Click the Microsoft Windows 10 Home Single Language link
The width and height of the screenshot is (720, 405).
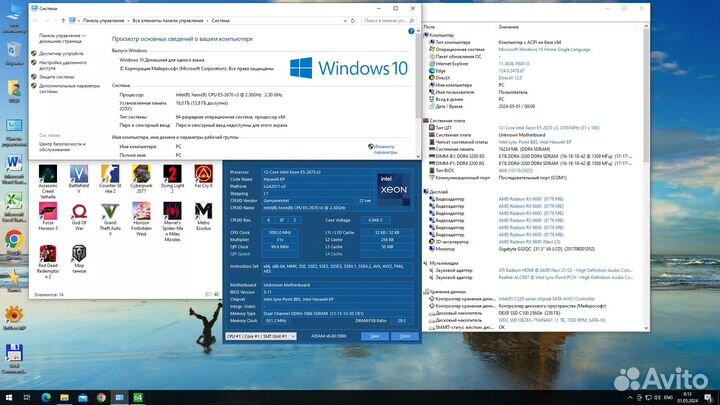[544, 49]
